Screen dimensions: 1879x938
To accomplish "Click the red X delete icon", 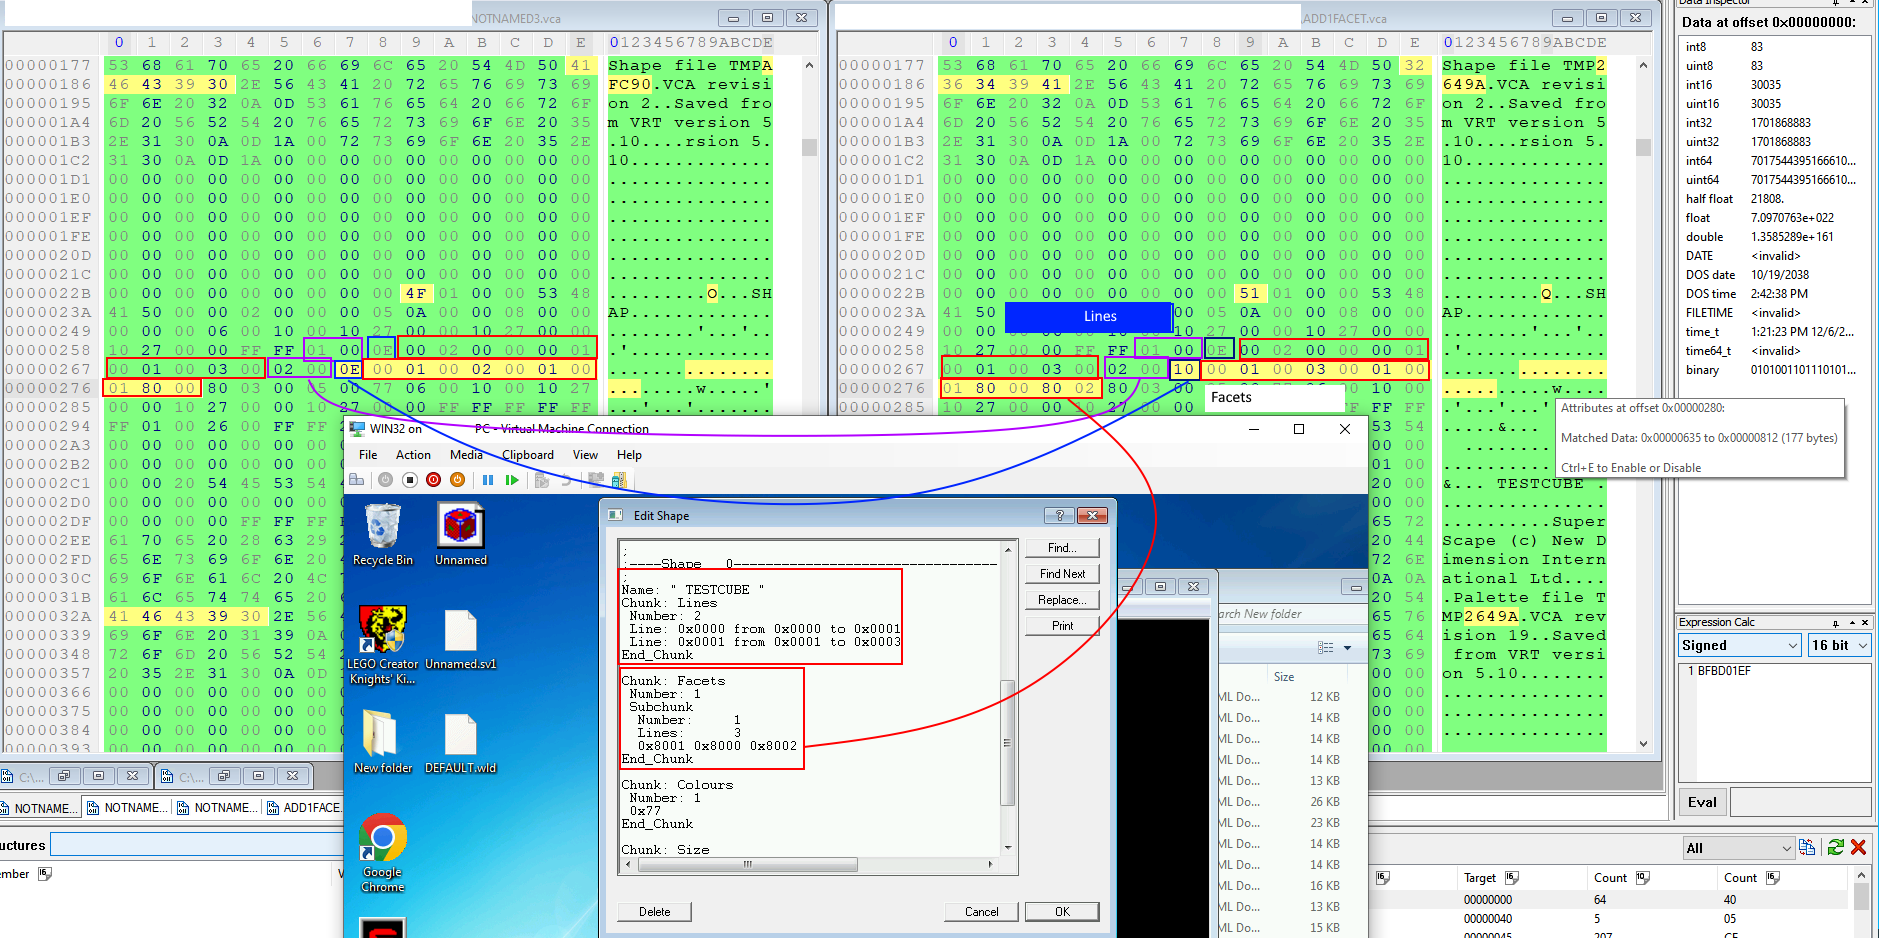I will coord(1859,848).
